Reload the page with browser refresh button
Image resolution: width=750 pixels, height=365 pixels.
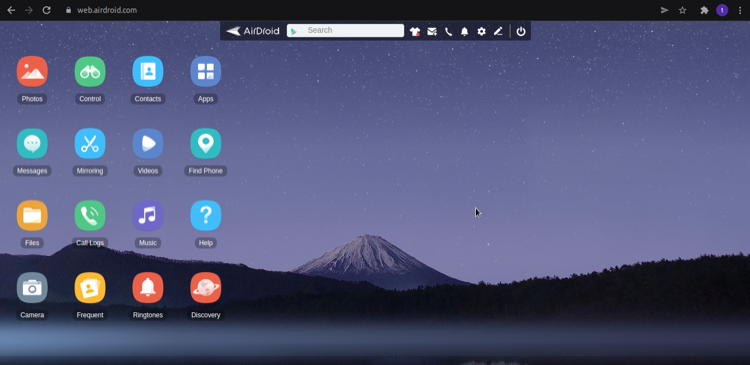tap(46, 10)
